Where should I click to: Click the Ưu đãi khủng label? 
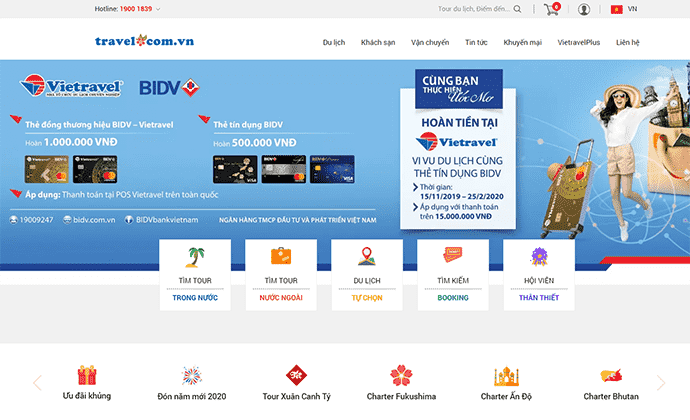tap(87, 396)
